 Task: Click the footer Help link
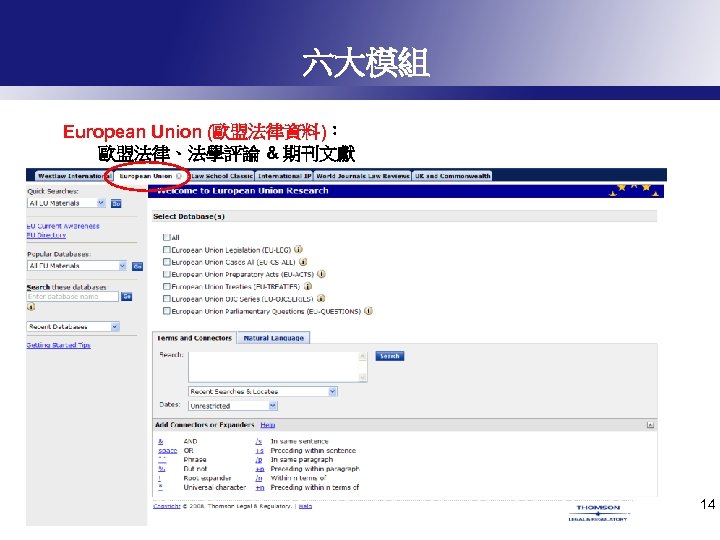point(305,506)
